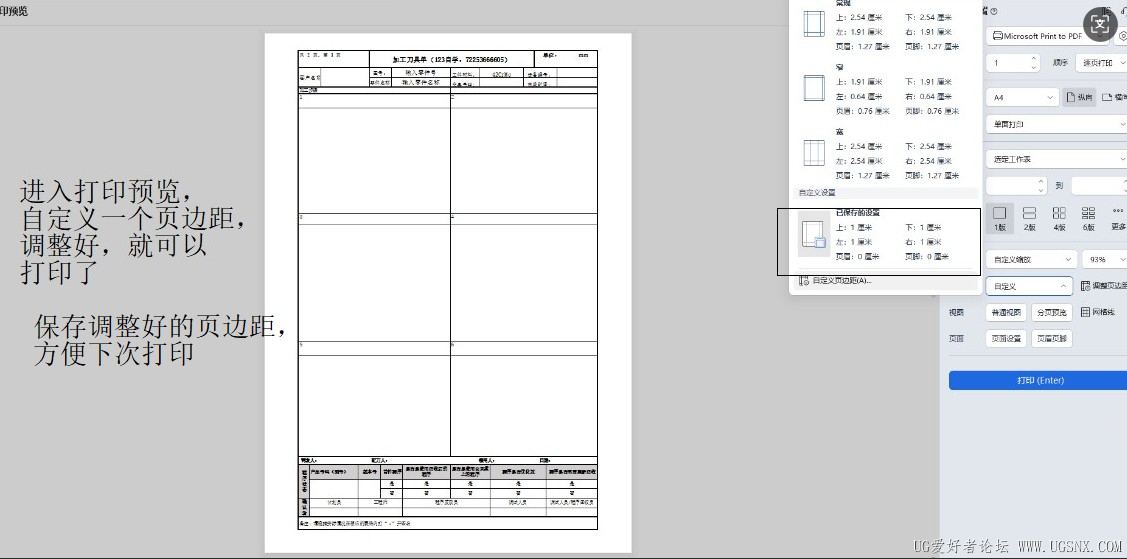The height and width of the screenshot is (559, 1127).
Task: Select 6版 six pages per sheet
Action: click(x=1088, y=218)
